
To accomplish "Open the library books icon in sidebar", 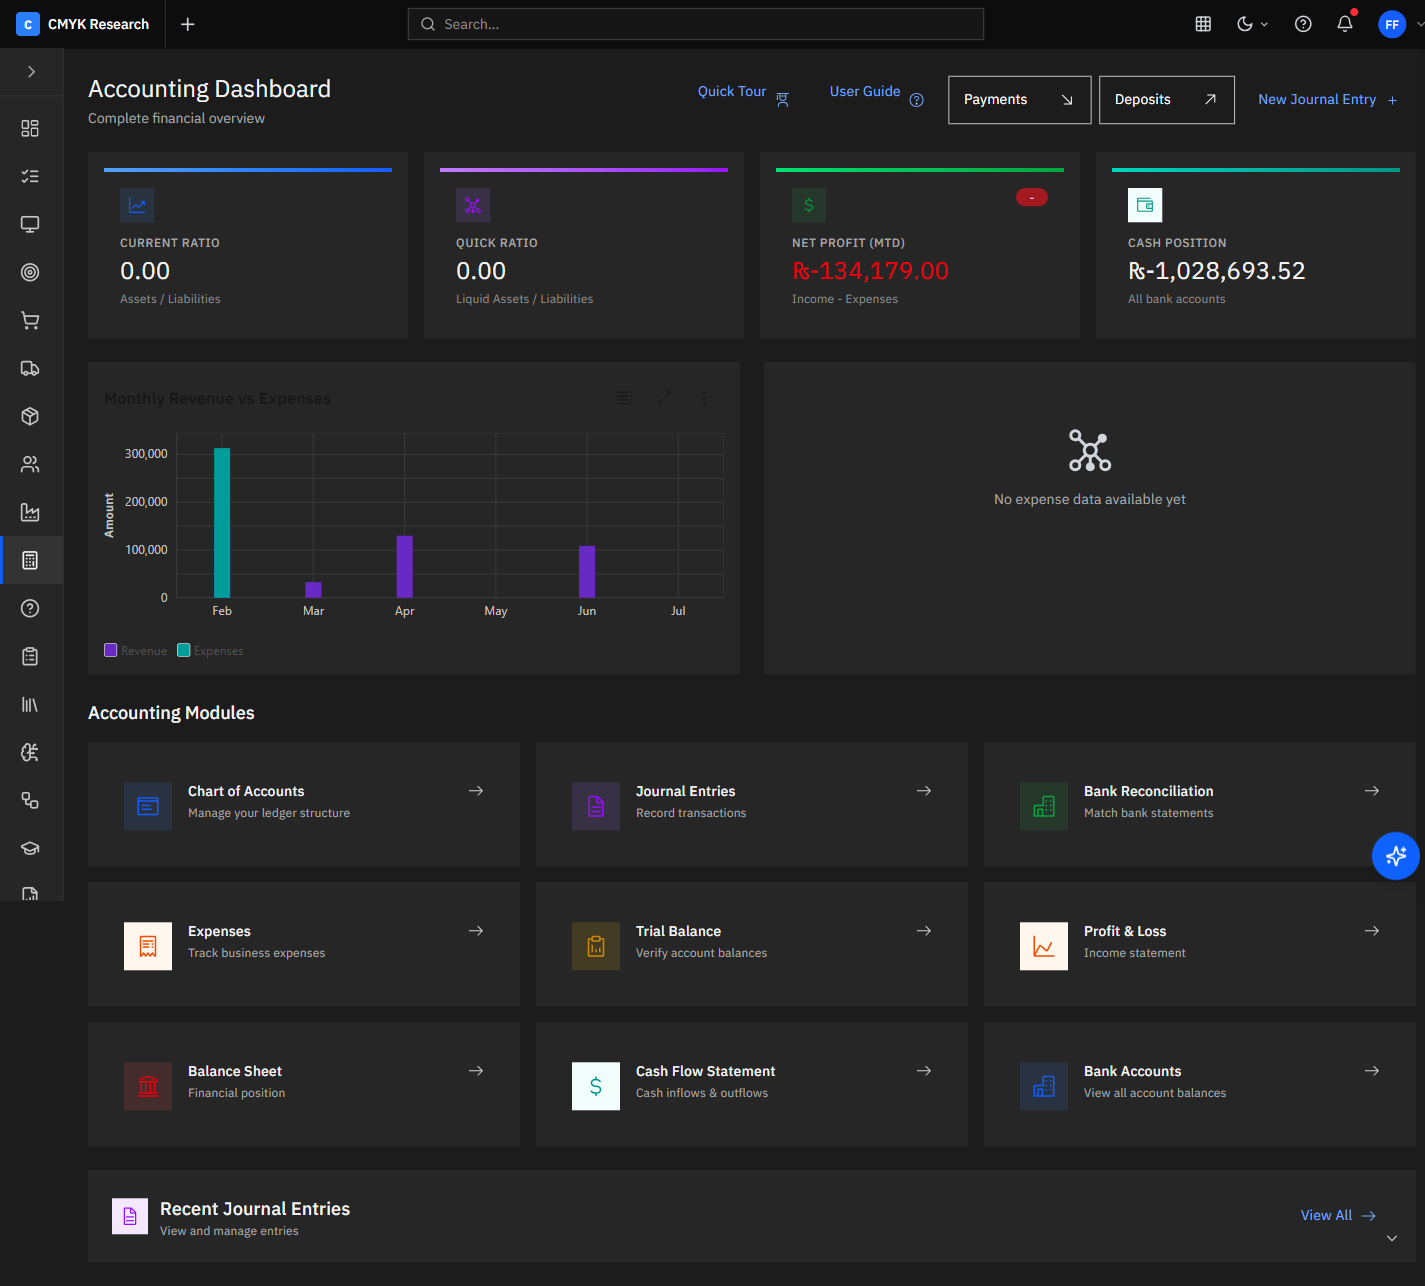I will coord(30,704).
